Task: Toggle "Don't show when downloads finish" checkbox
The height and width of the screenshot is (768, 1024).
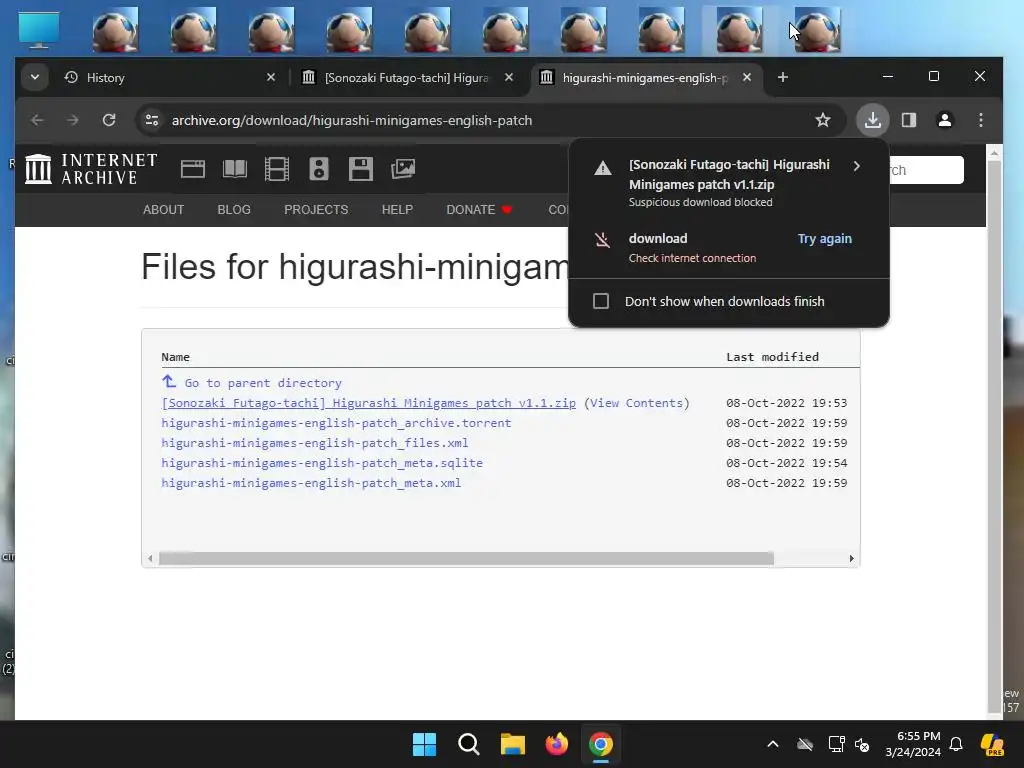Action: pyautogui.click(x=601, y=301)
